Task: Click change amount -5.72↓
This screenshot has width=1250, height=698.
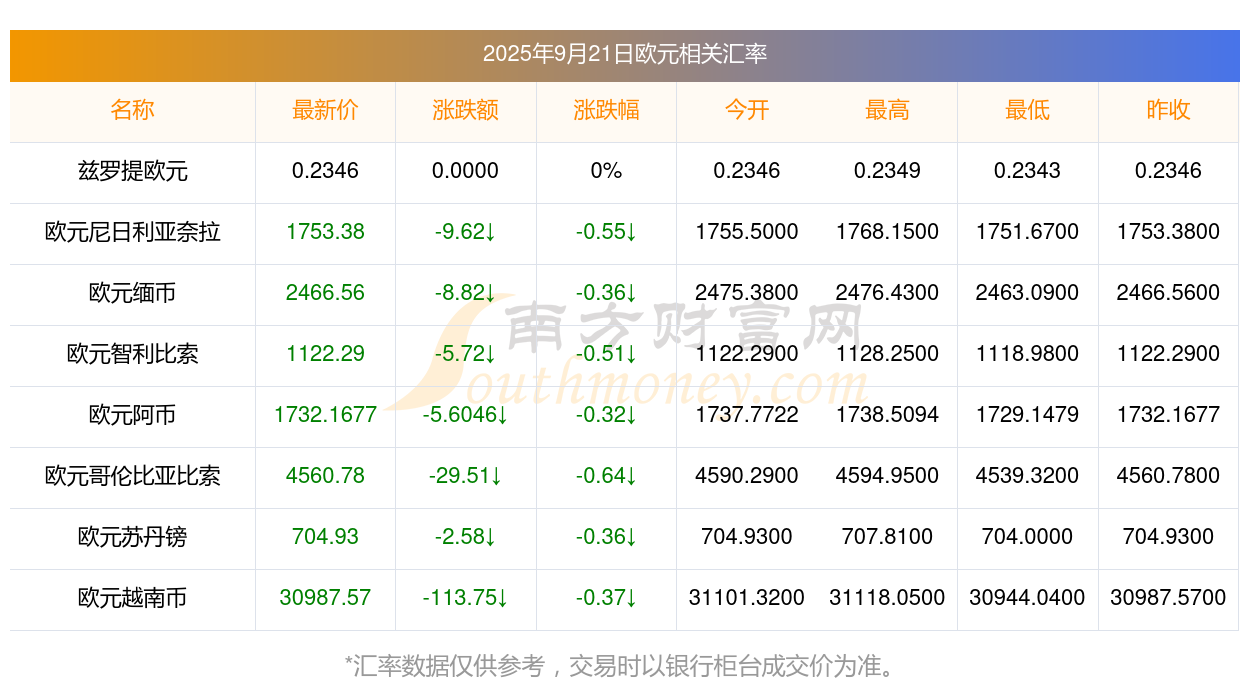Action: click(x=465, y=354)
